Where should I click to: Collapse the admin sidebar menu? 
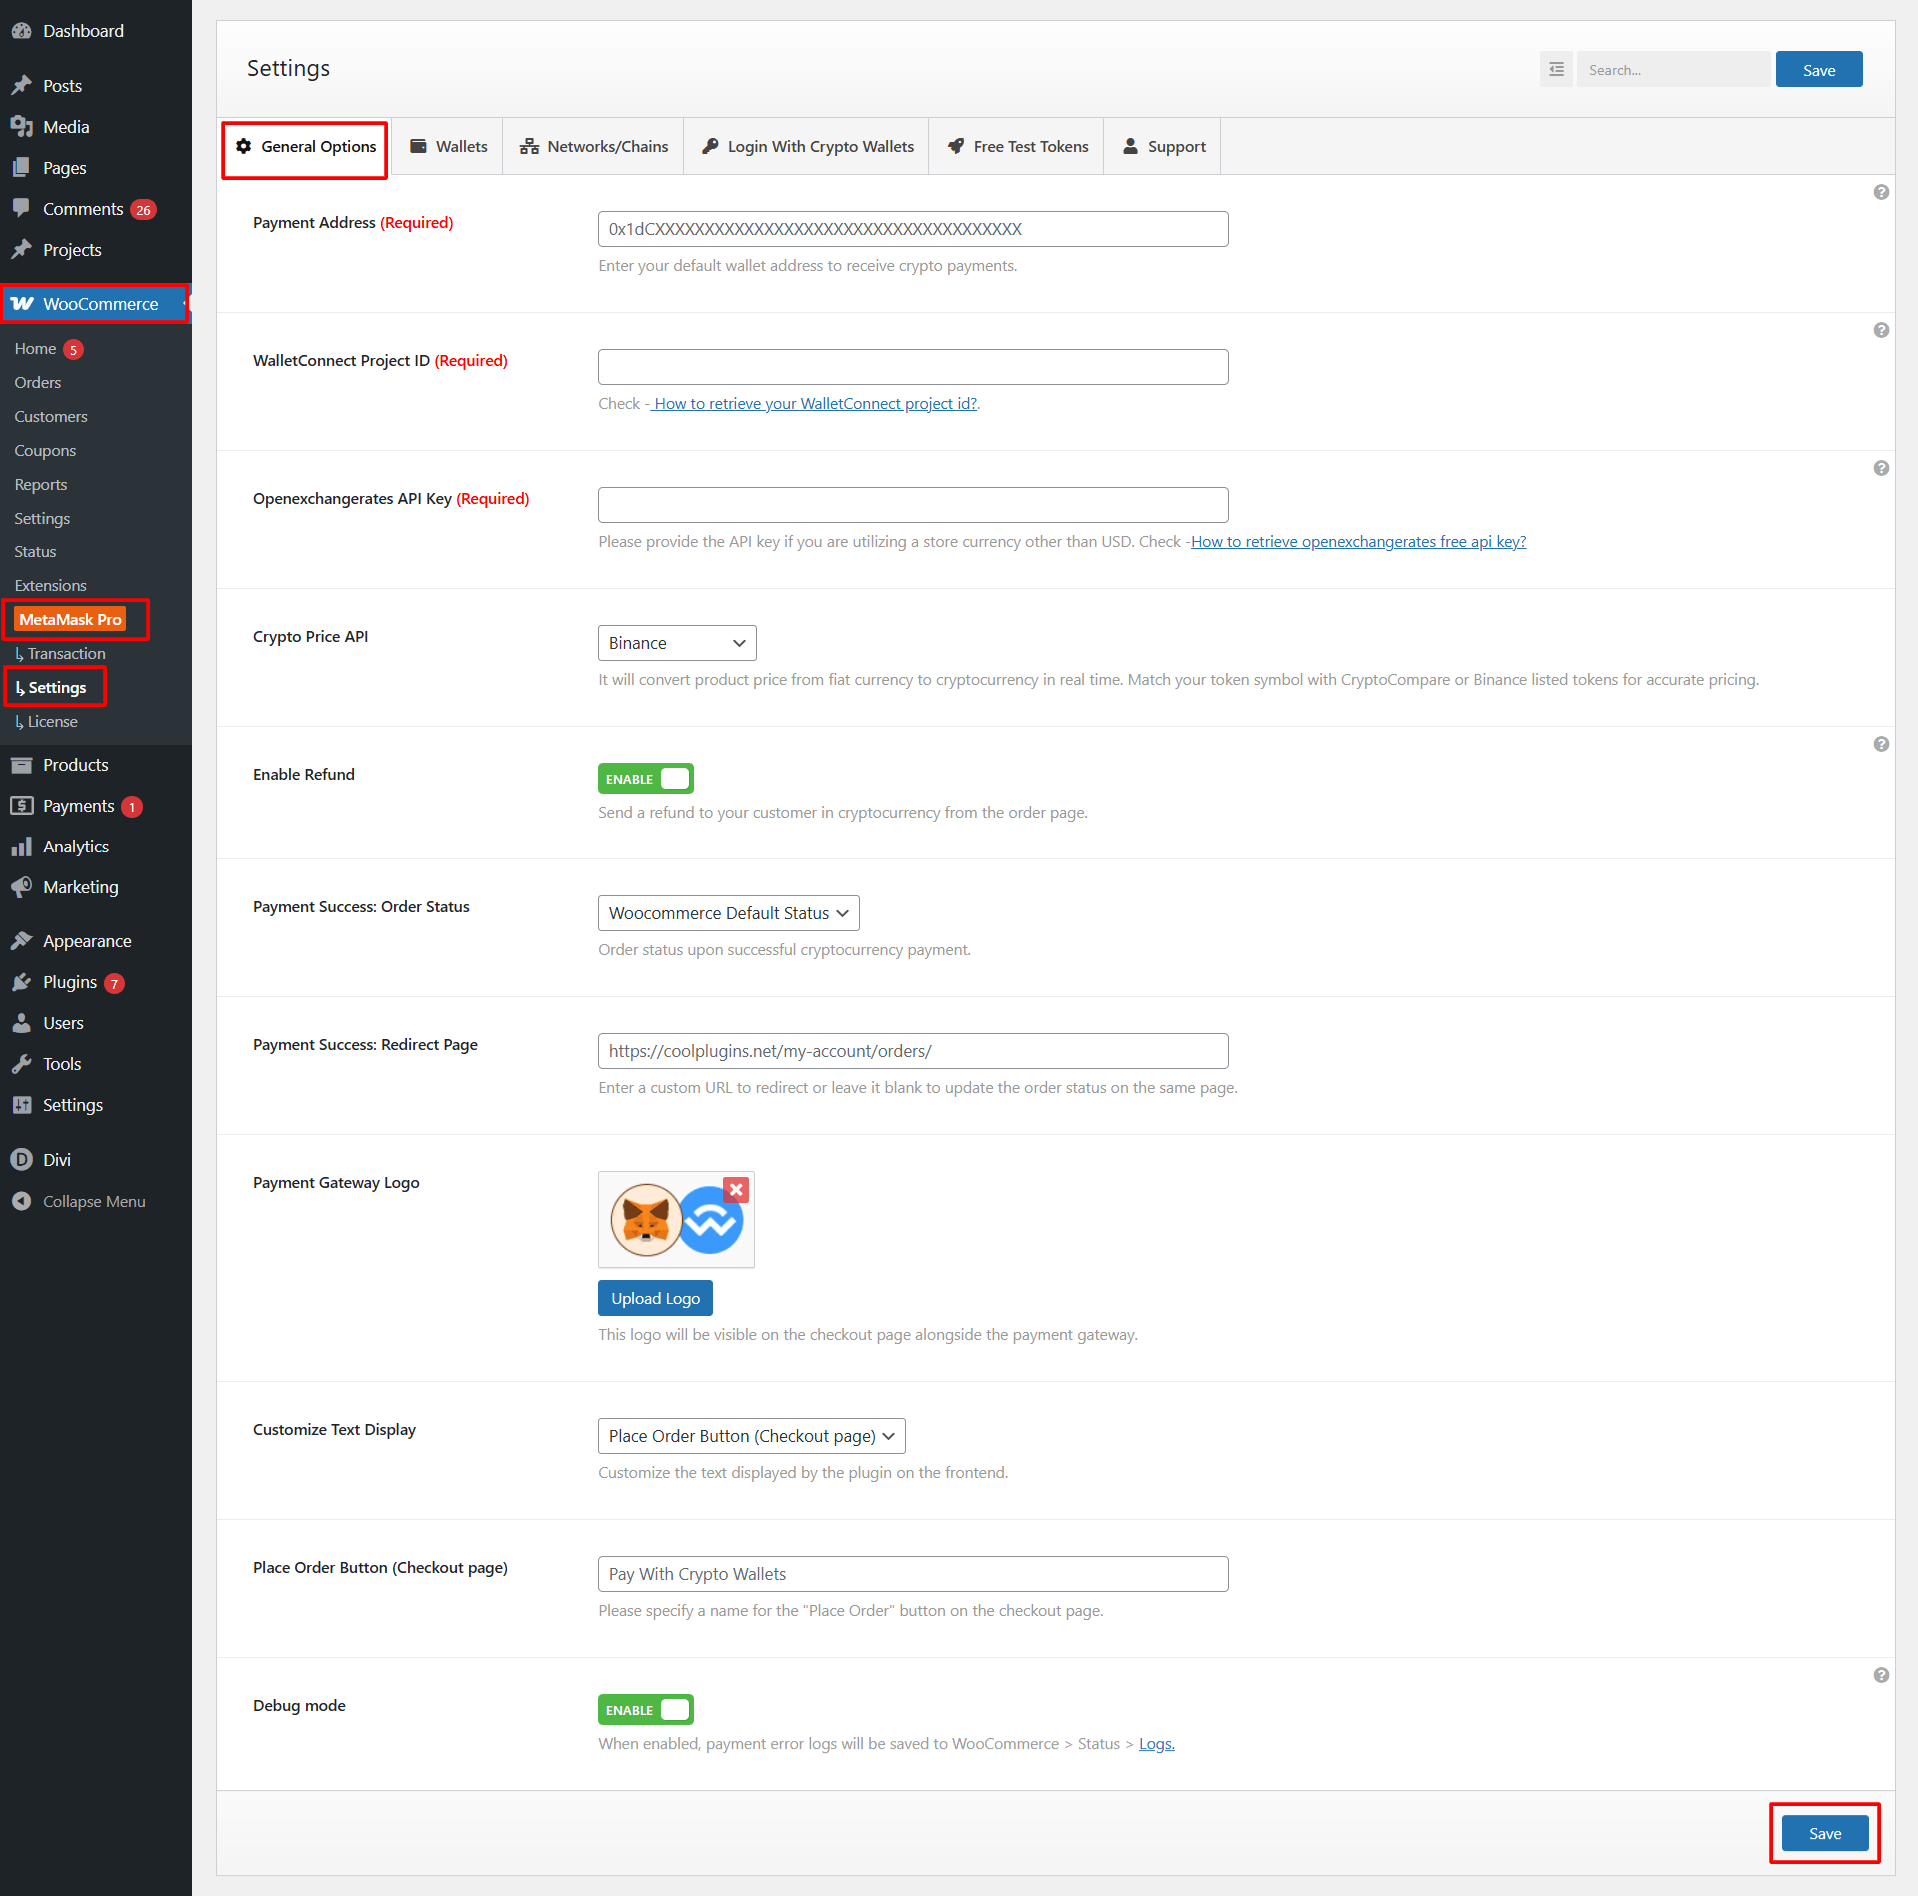(x=93, y=1201)
